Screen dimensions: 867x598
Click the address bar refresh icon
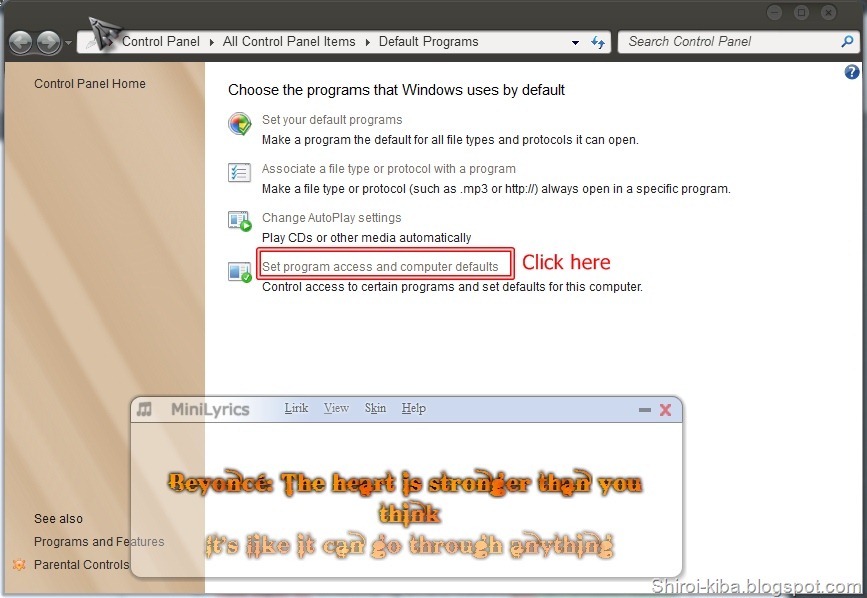(x=598, y=42)
